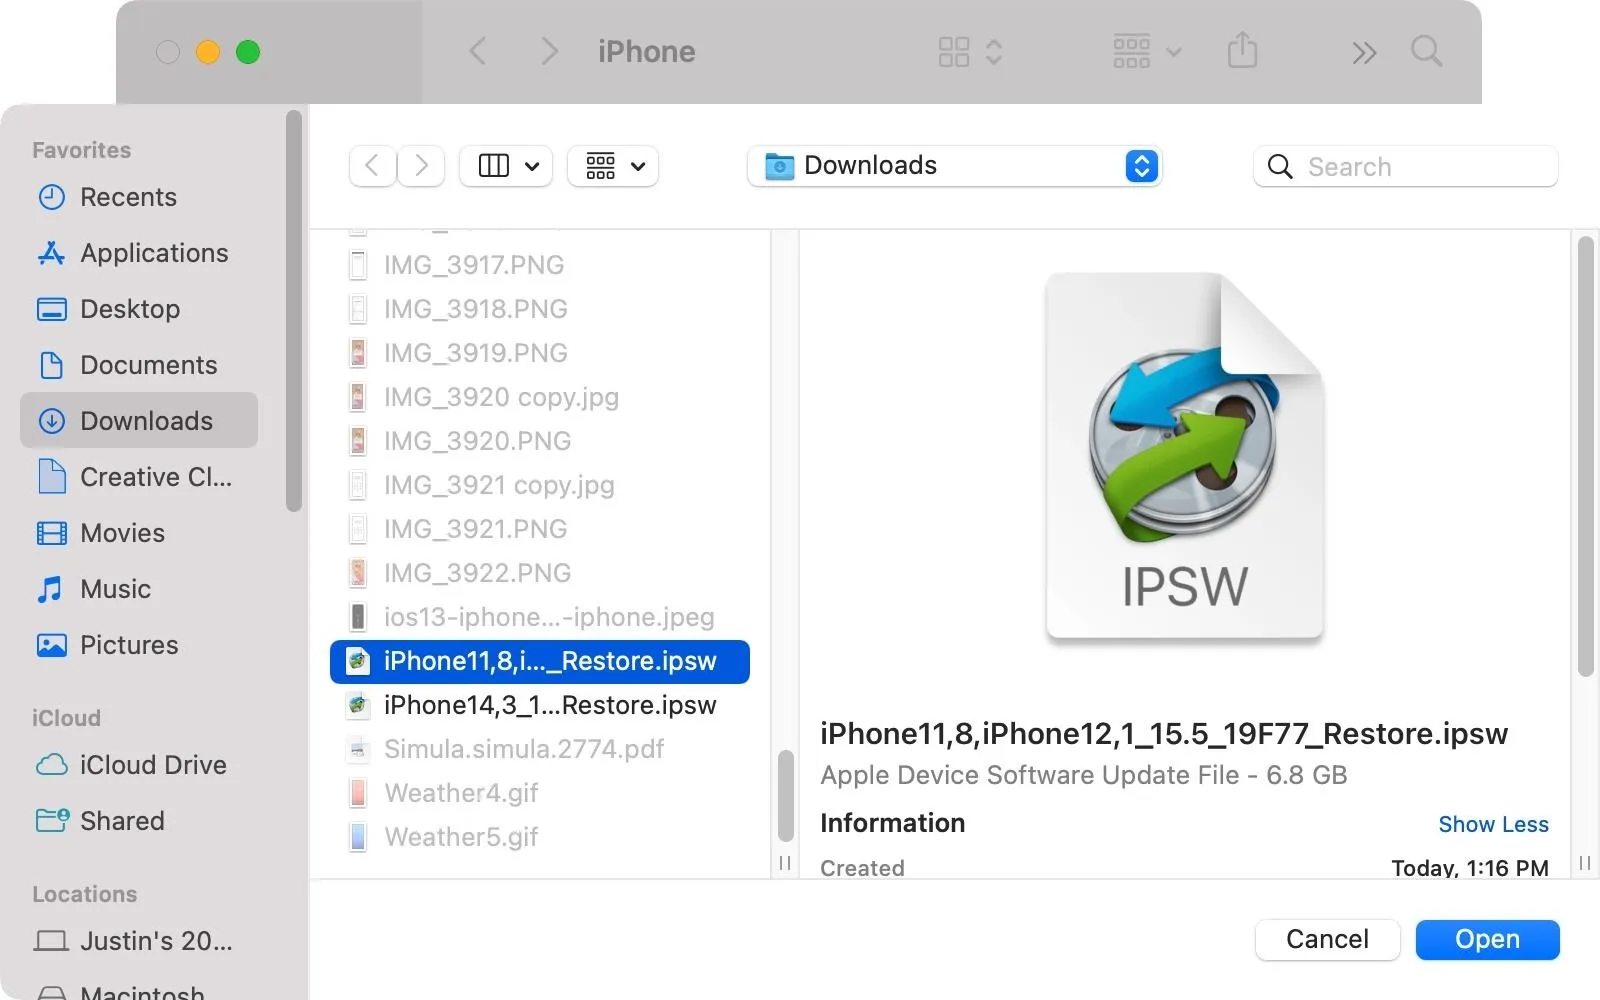The width and height of the screenshot is (1600, 1000).
Task: Click the Justin's laptop icon under Locations
Action: (52, 941)
